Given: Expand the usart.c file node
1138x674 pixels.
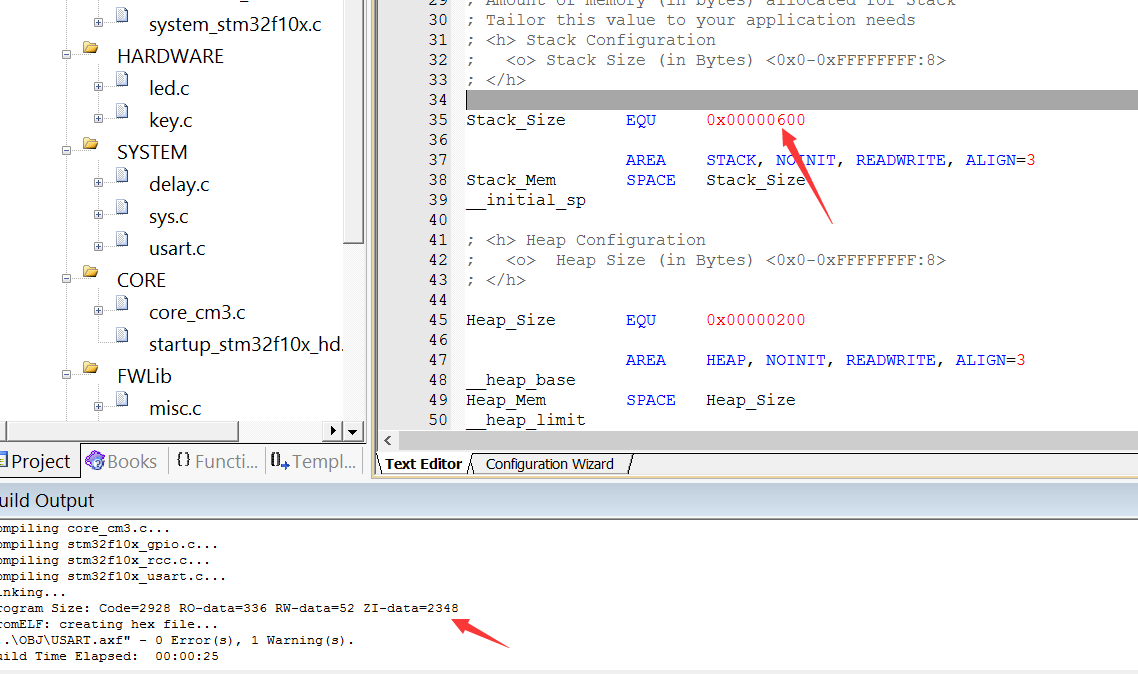Looking at the screenshot, I should tap(98, 246).
